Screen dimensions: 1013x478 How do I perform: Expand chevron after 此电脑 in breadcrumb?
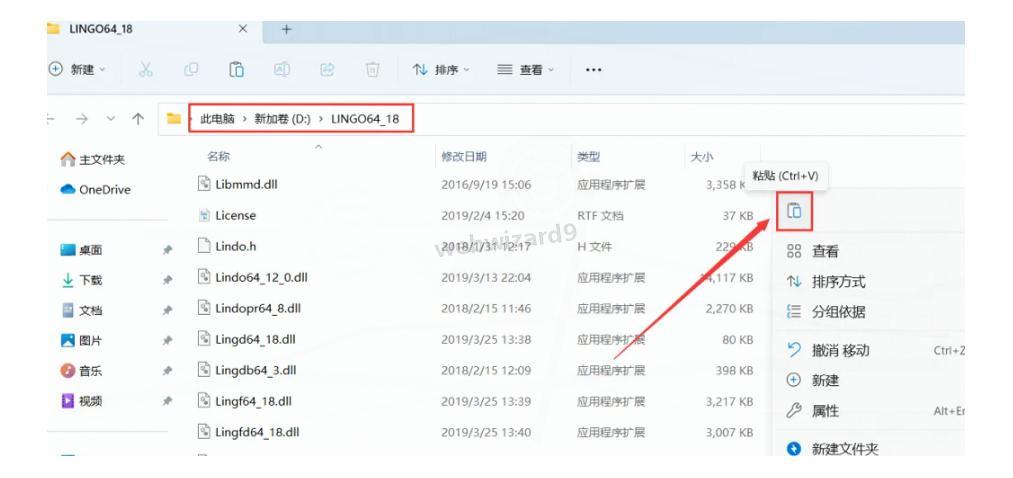245,120
